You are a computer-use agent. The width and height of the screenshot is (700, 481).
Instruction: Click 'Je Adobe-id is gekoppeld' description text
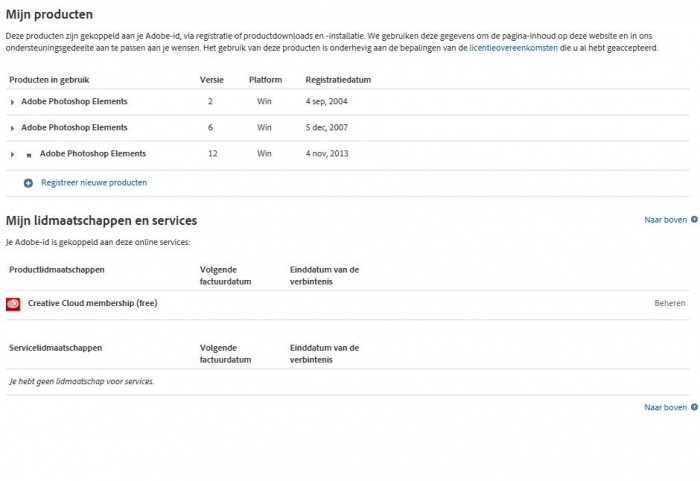coord(98,242)
